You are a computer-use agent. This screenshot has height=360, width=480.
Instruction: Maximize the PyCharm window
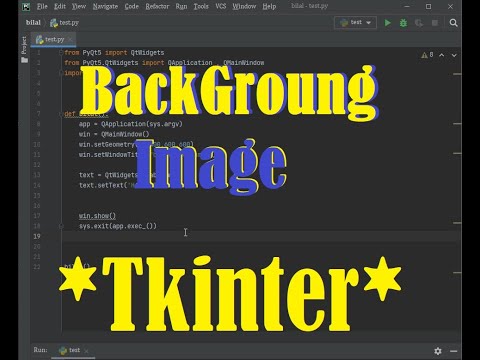click(429, 6)
